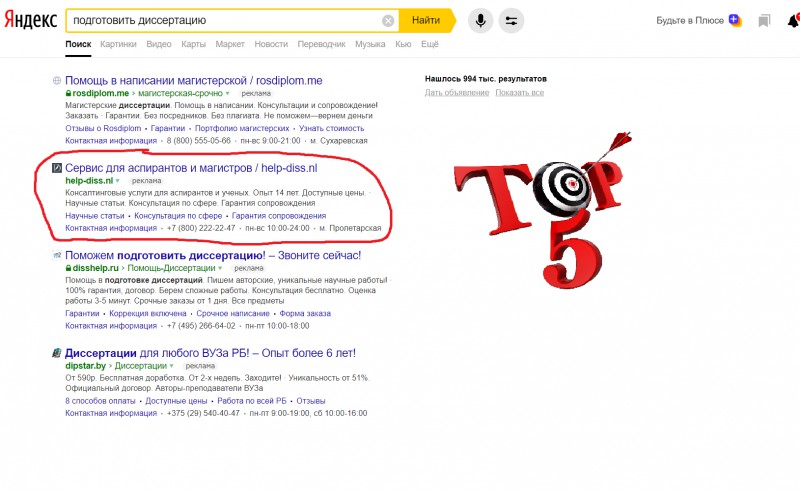Click Показать все link

coord(519,92)
